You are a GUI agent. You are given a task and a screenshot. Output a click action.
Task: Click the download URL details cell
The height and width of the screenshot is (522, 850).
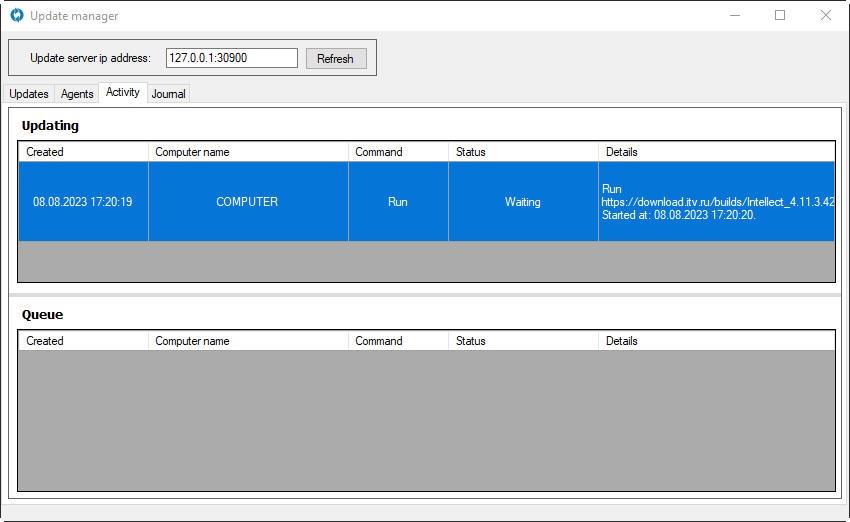coord(715,202)
